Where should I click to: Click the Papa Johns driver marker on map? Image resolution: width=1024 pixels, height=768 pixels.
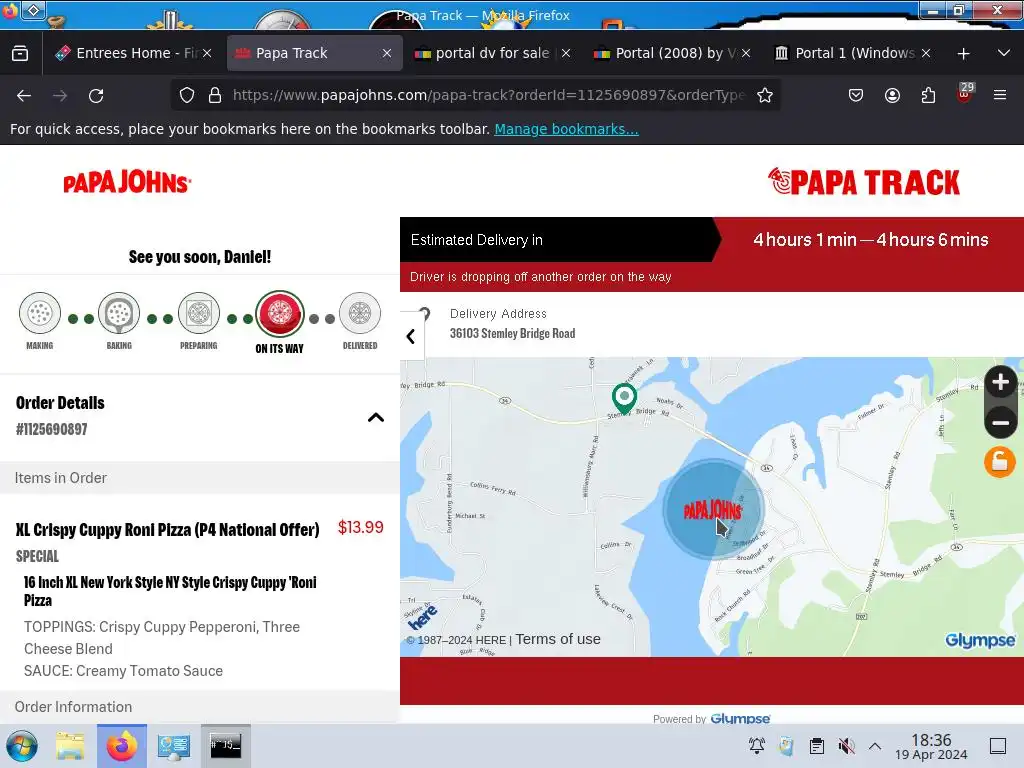(x=712, y=509)
